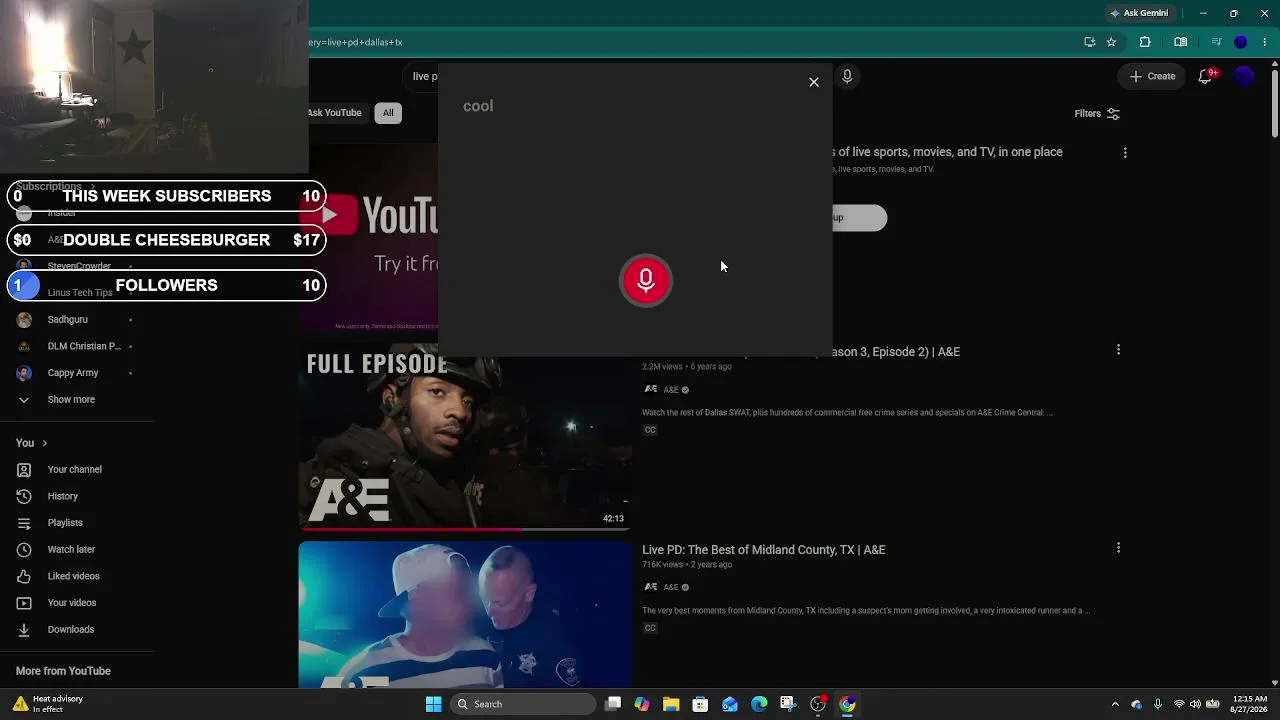1280x720 pixels.
Task: Open YouTube notifications bell
Action: pyautogui.click(x=1206, y=76)
